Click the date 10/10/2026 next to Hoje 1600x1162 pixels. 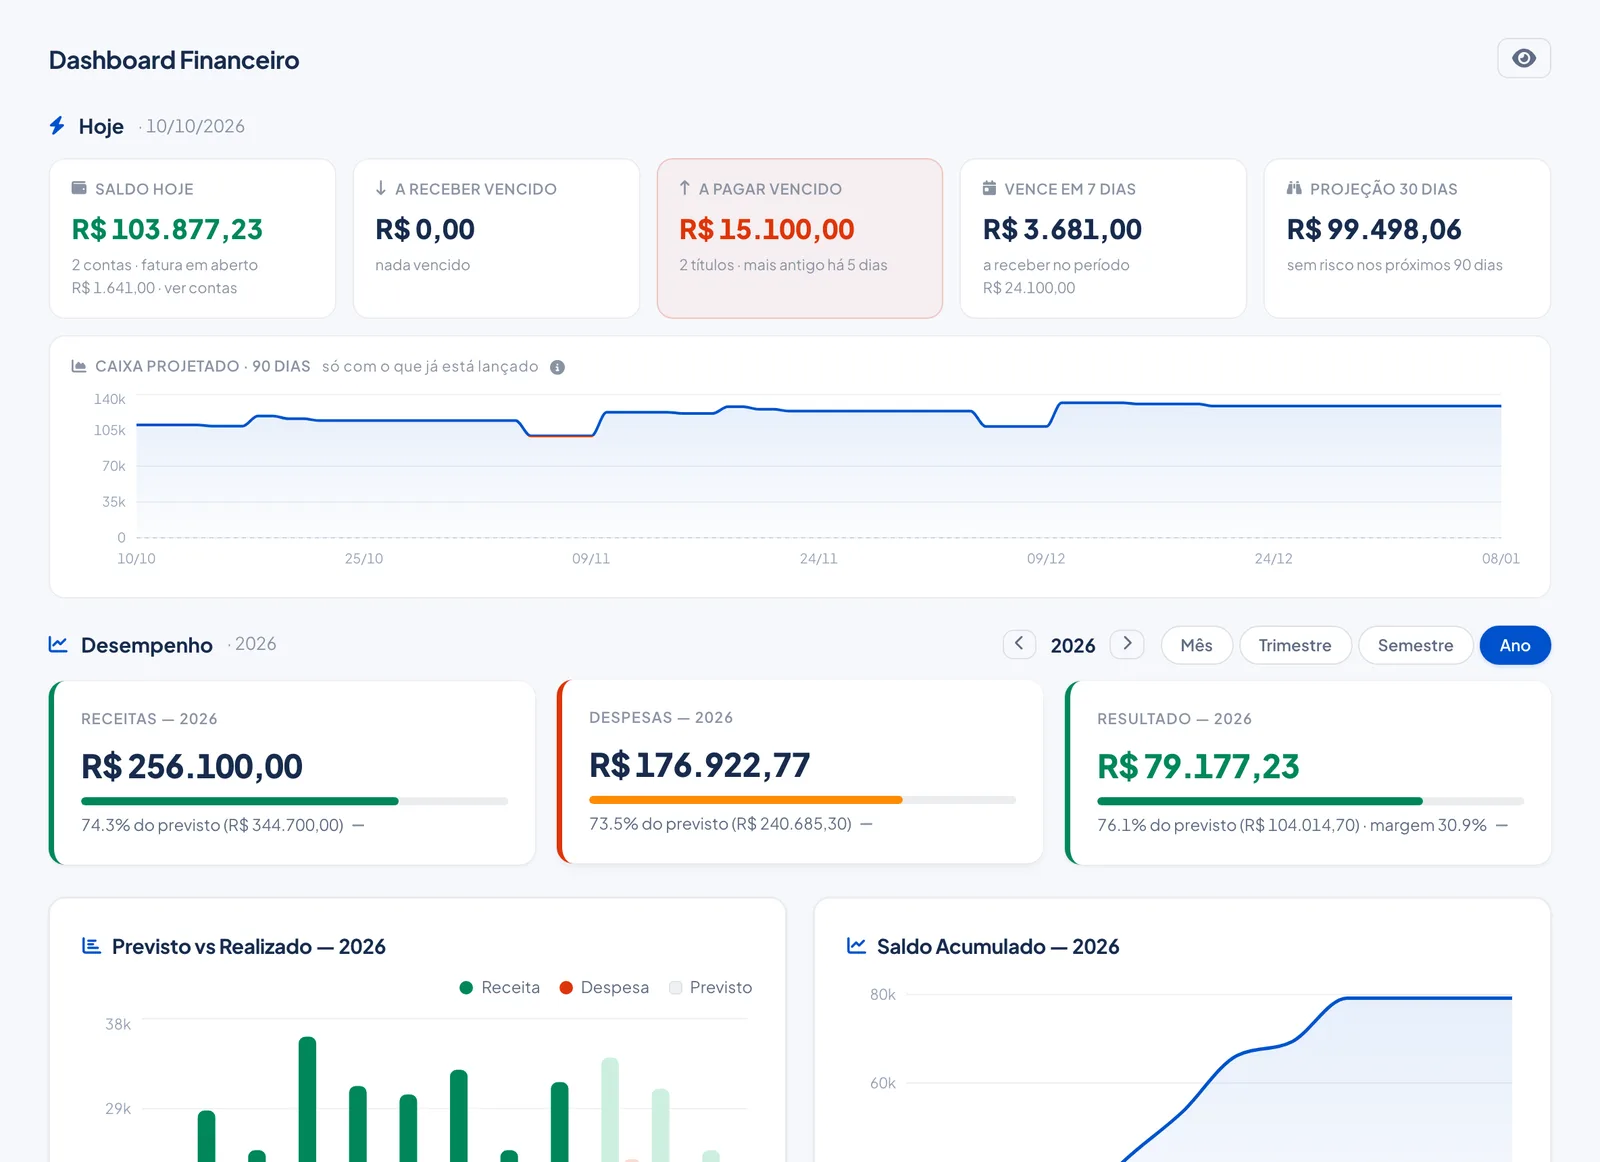[x=195, y=126]
